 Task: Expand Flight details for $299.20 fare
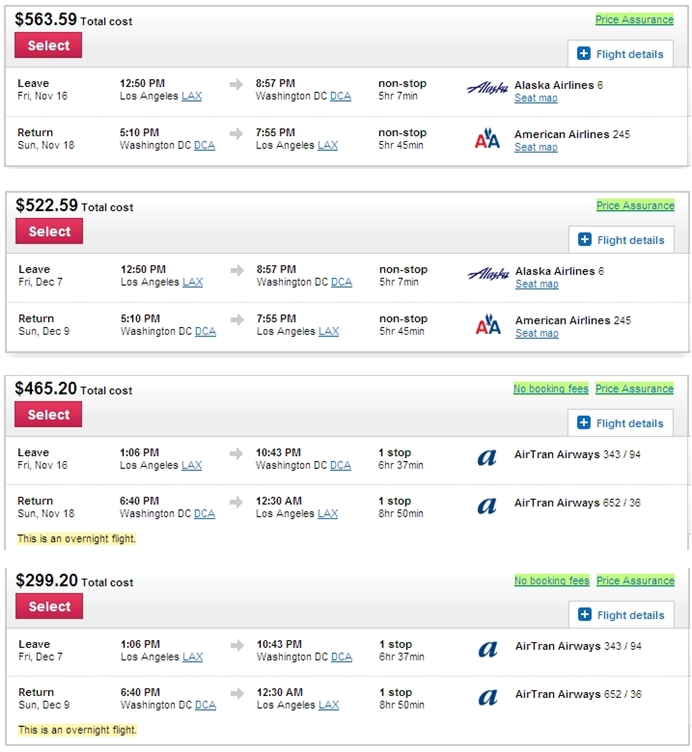(622, 615)
